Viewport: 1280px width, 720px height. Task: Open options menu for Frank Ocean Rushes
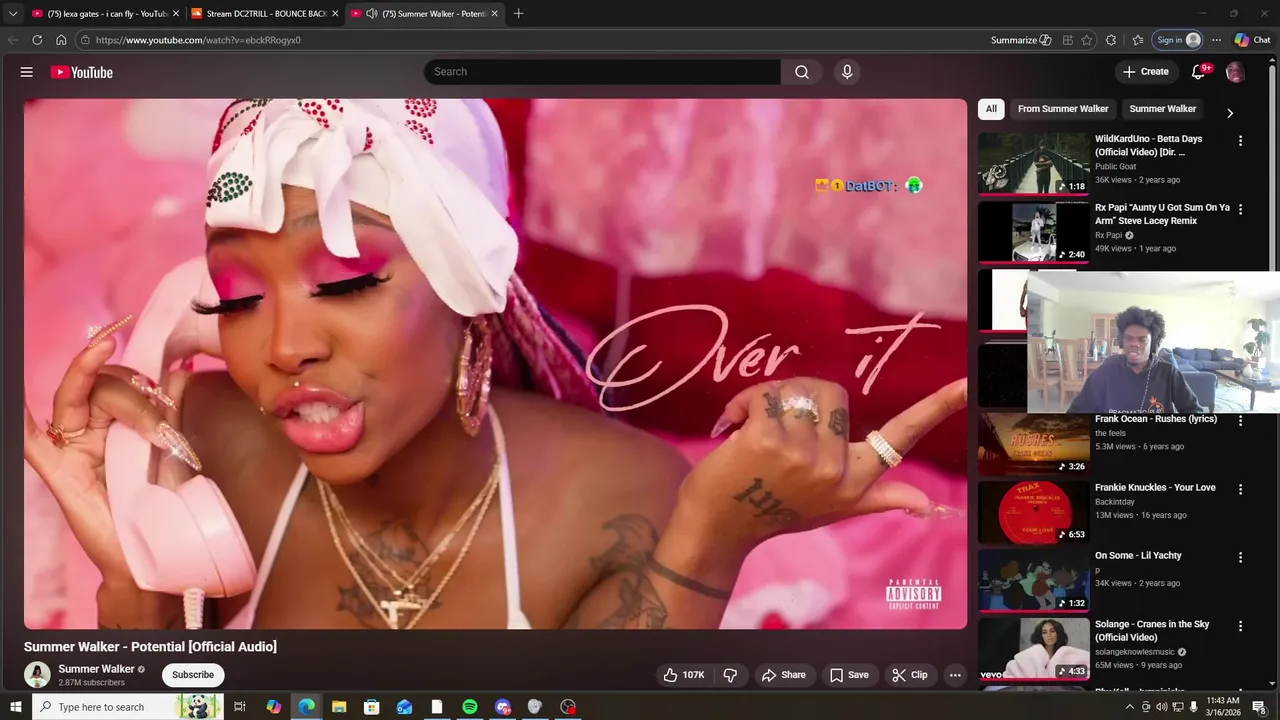(1241, 421)
